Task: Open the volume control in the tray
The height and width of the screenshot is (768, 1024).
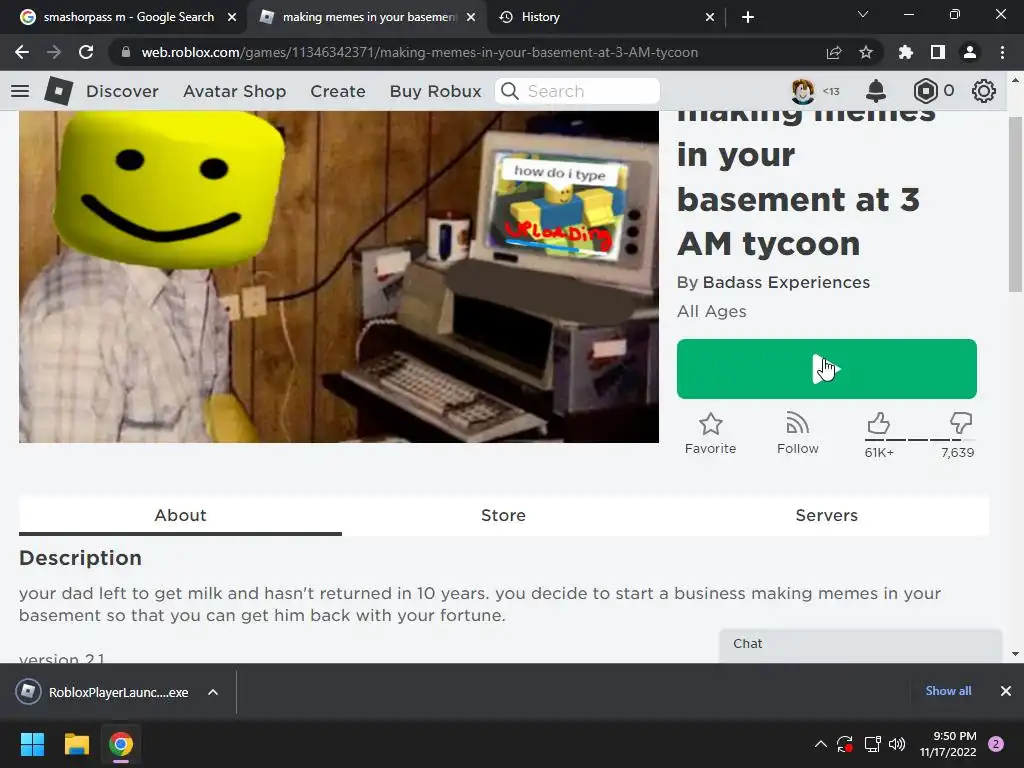Action: tap(897, 744)
